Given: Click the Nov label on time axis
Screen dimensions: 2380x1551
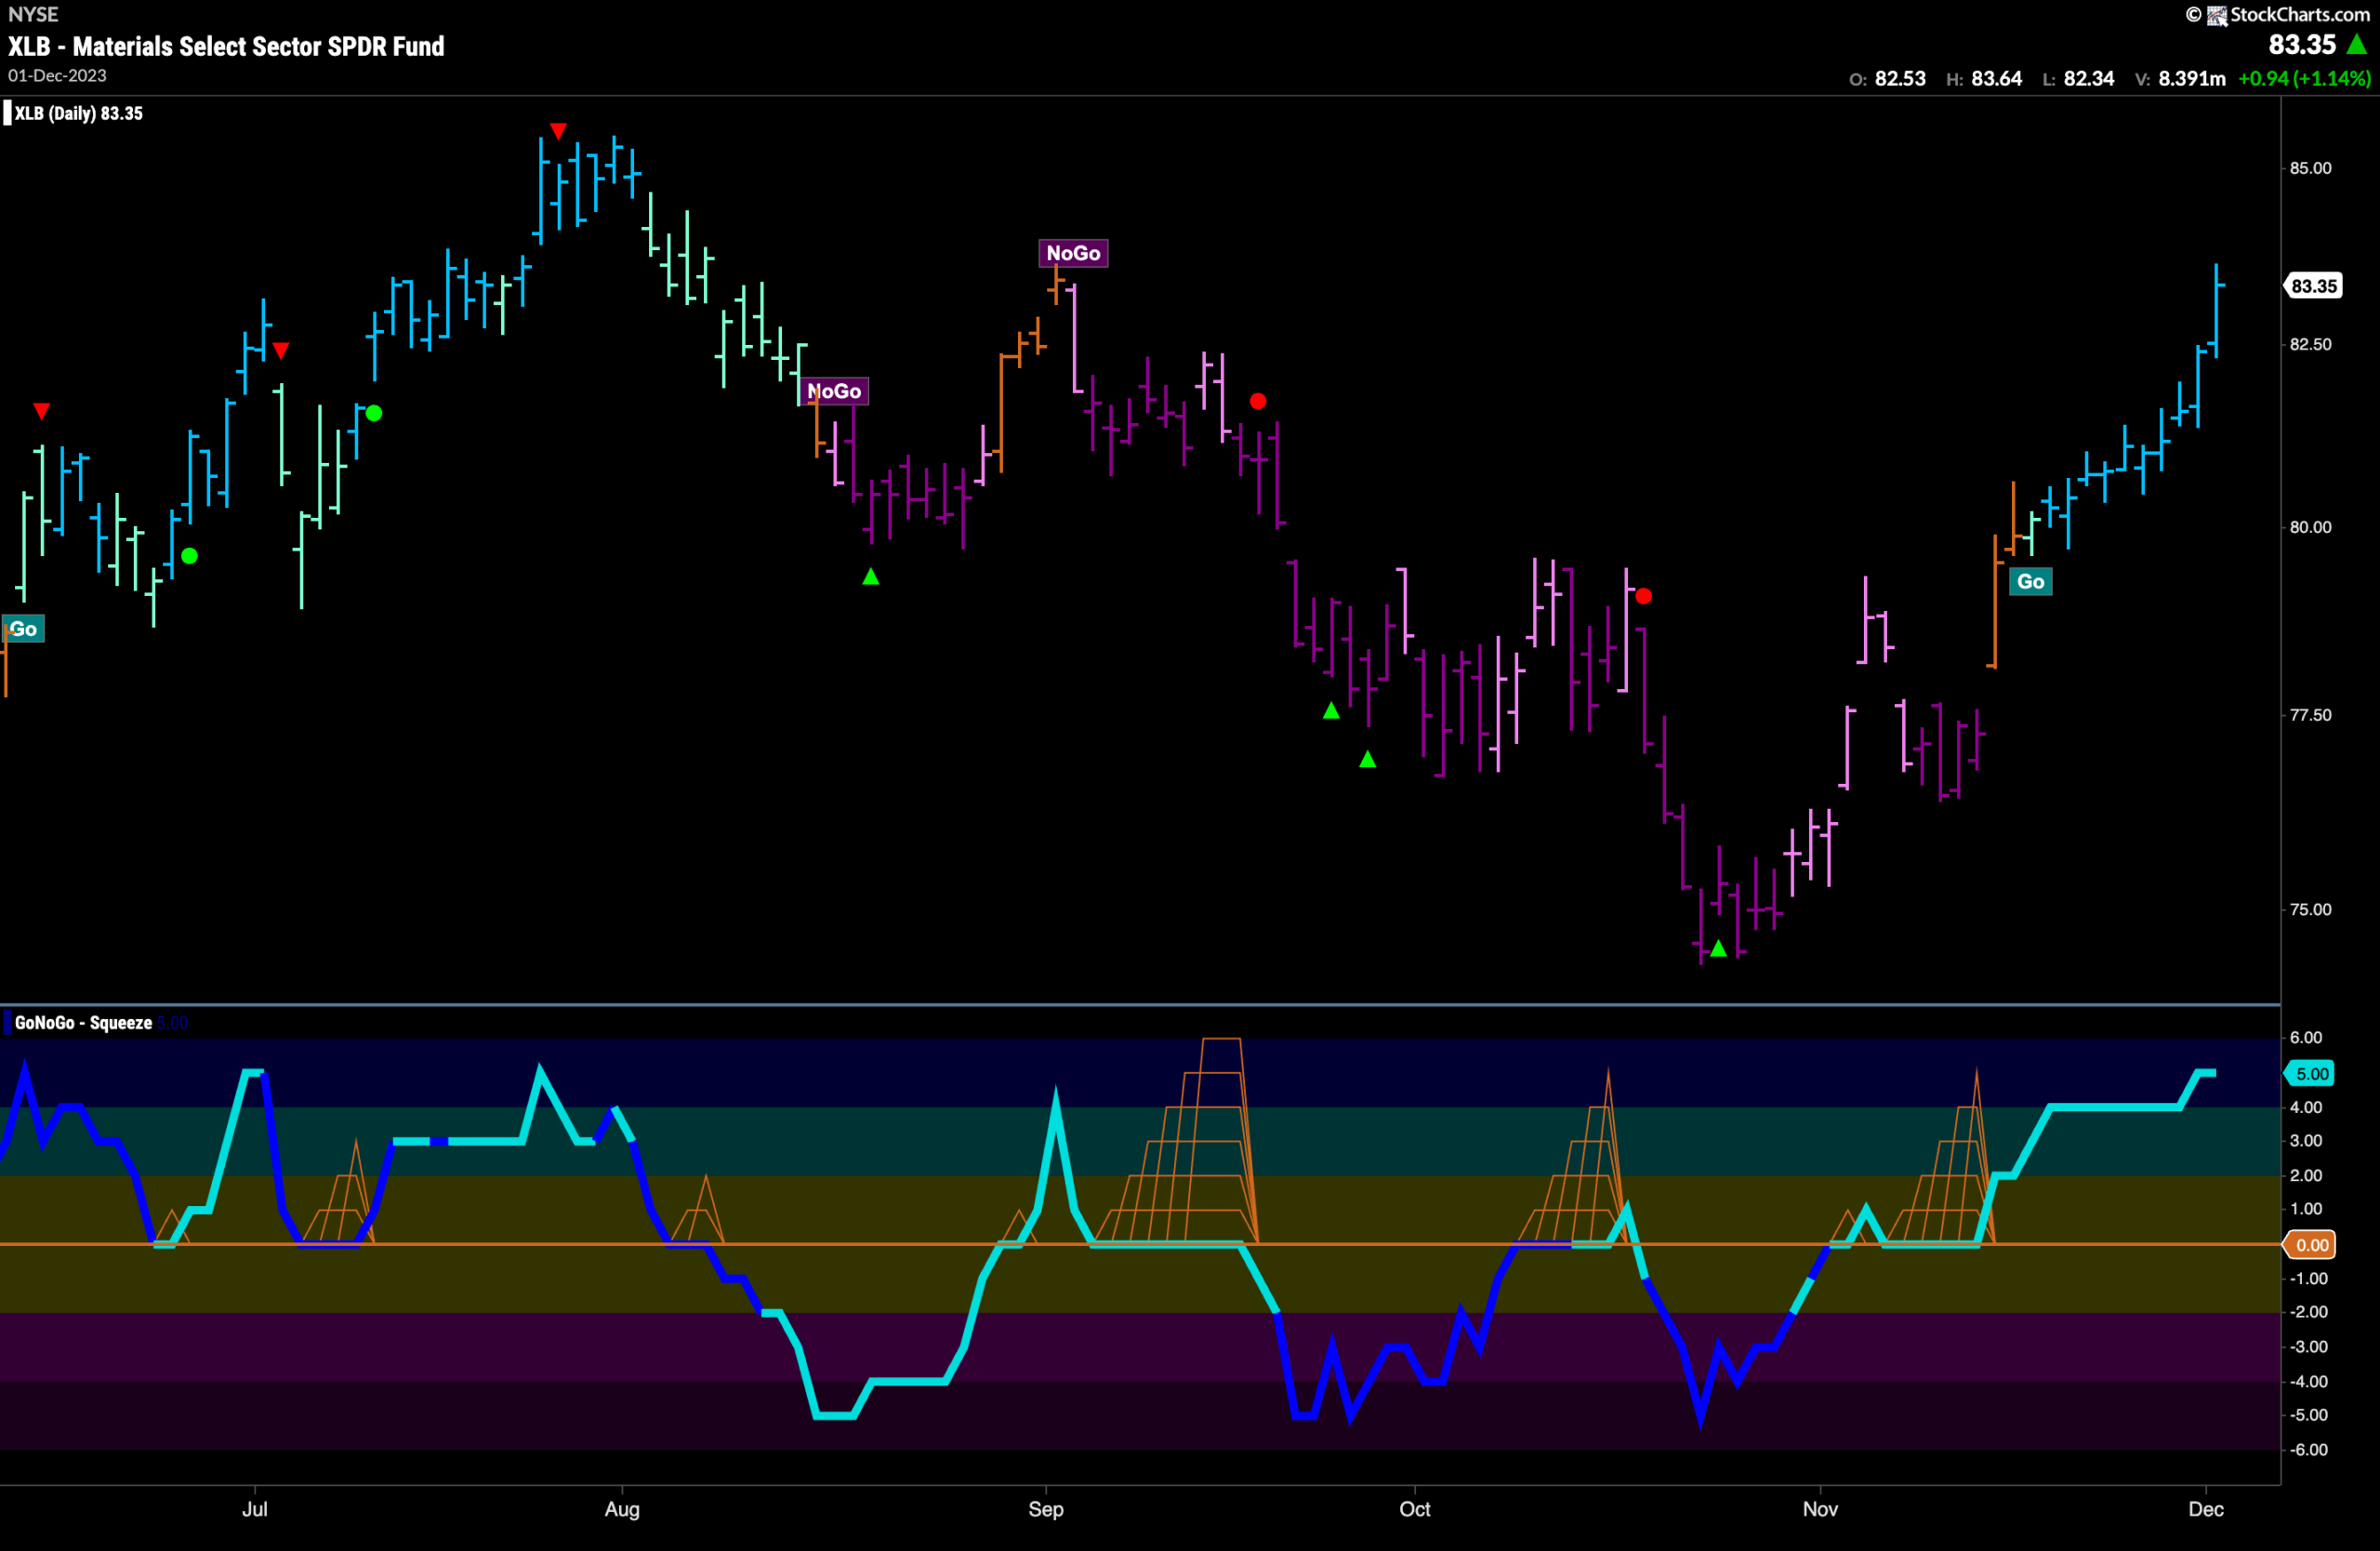Looking at the screenshot, I should pyautogui.click(x=1820, y=1509).
